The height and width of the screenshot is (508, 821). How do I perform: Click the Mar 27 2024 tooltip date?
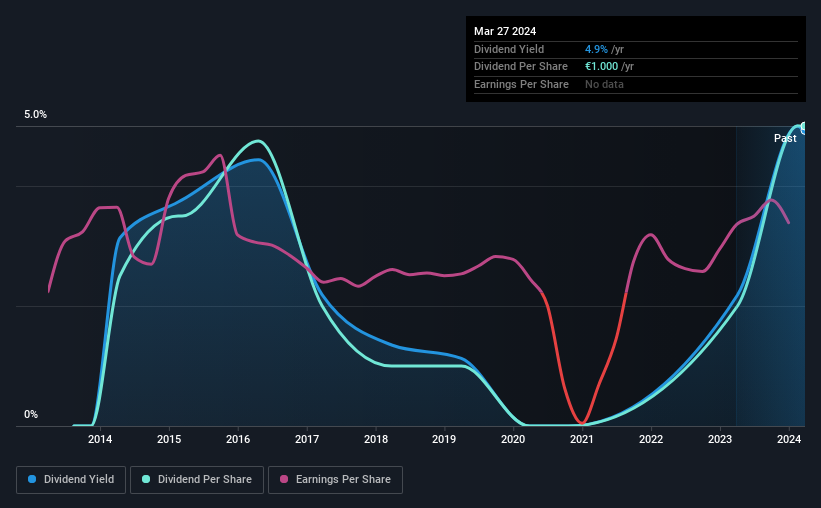click(505, 31)
